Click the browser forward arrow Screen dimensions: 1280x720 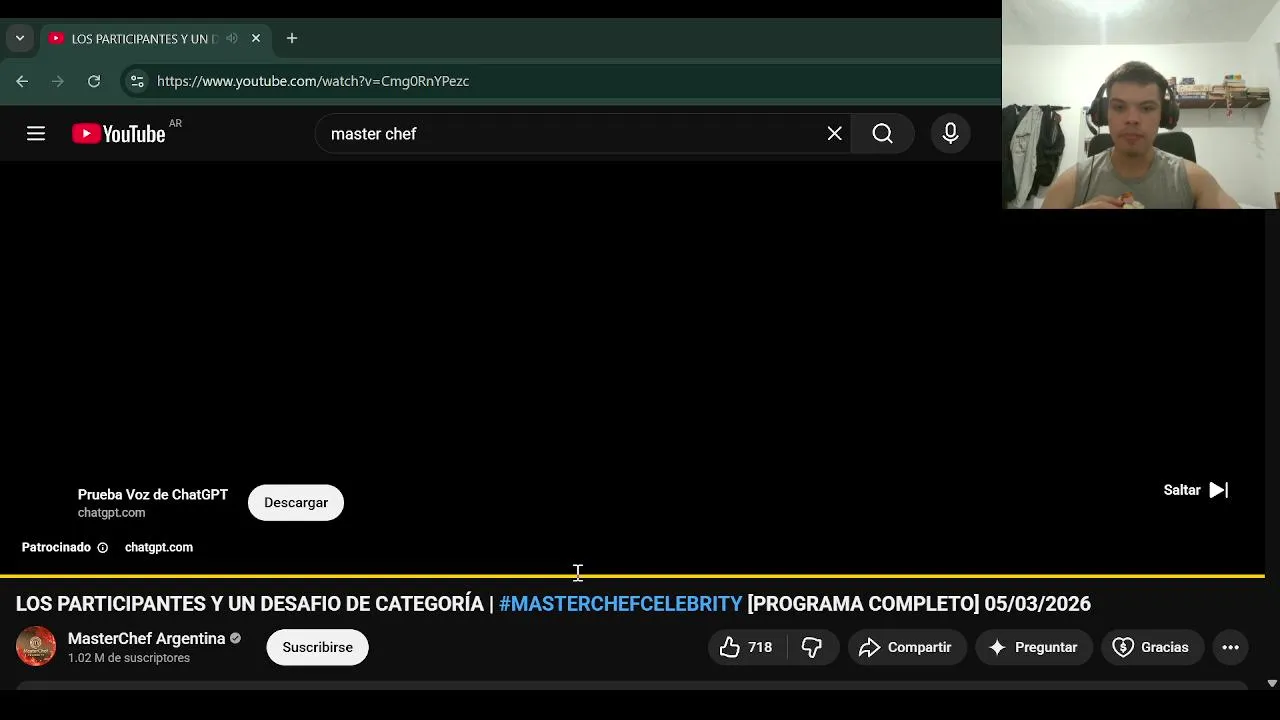tap(58, 81)
